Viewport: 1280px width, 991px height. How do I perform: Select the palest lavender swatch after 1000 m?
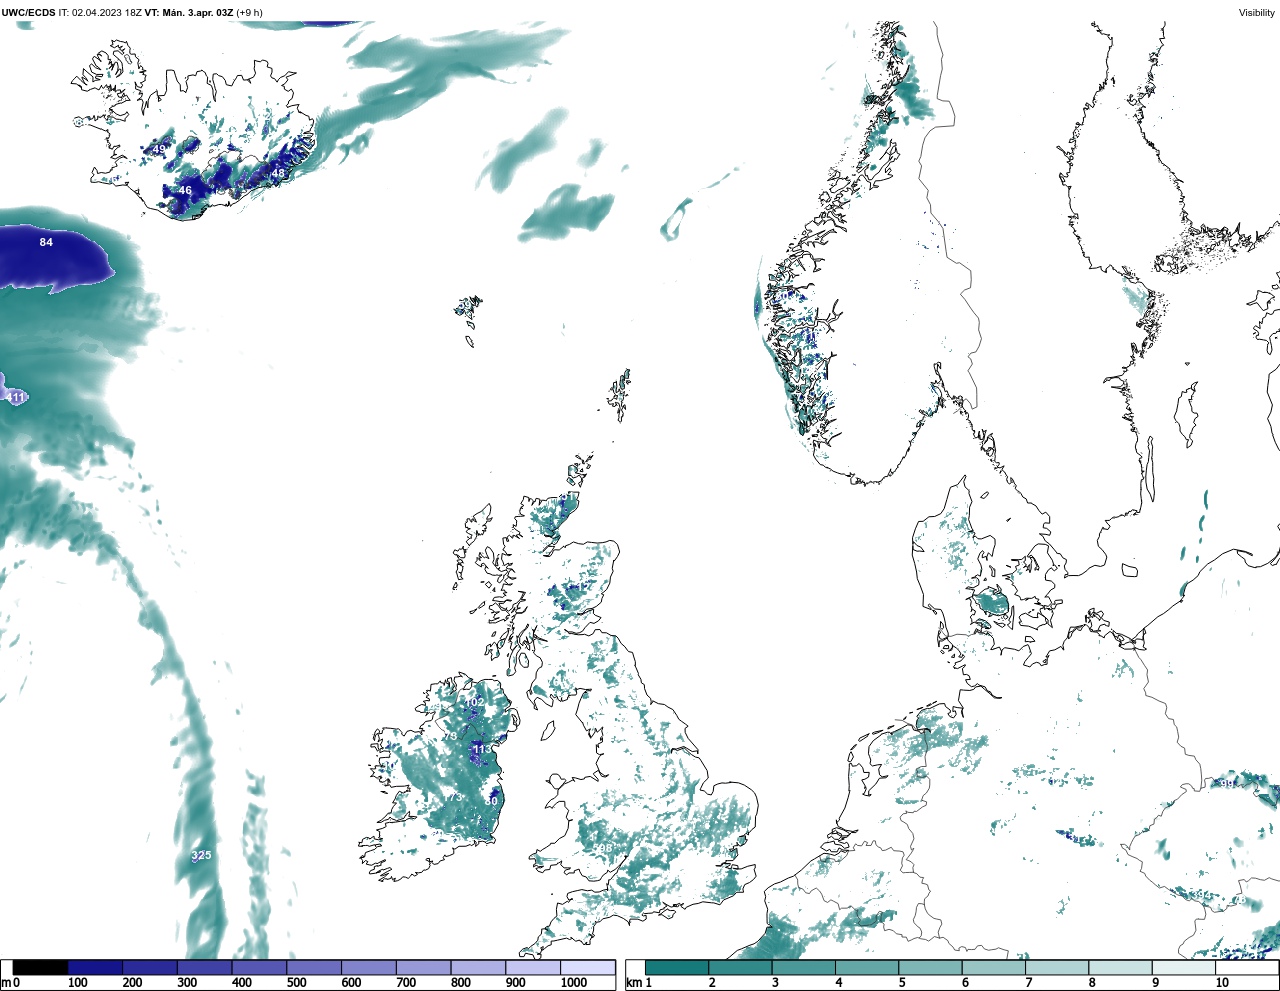pos(587,967)
